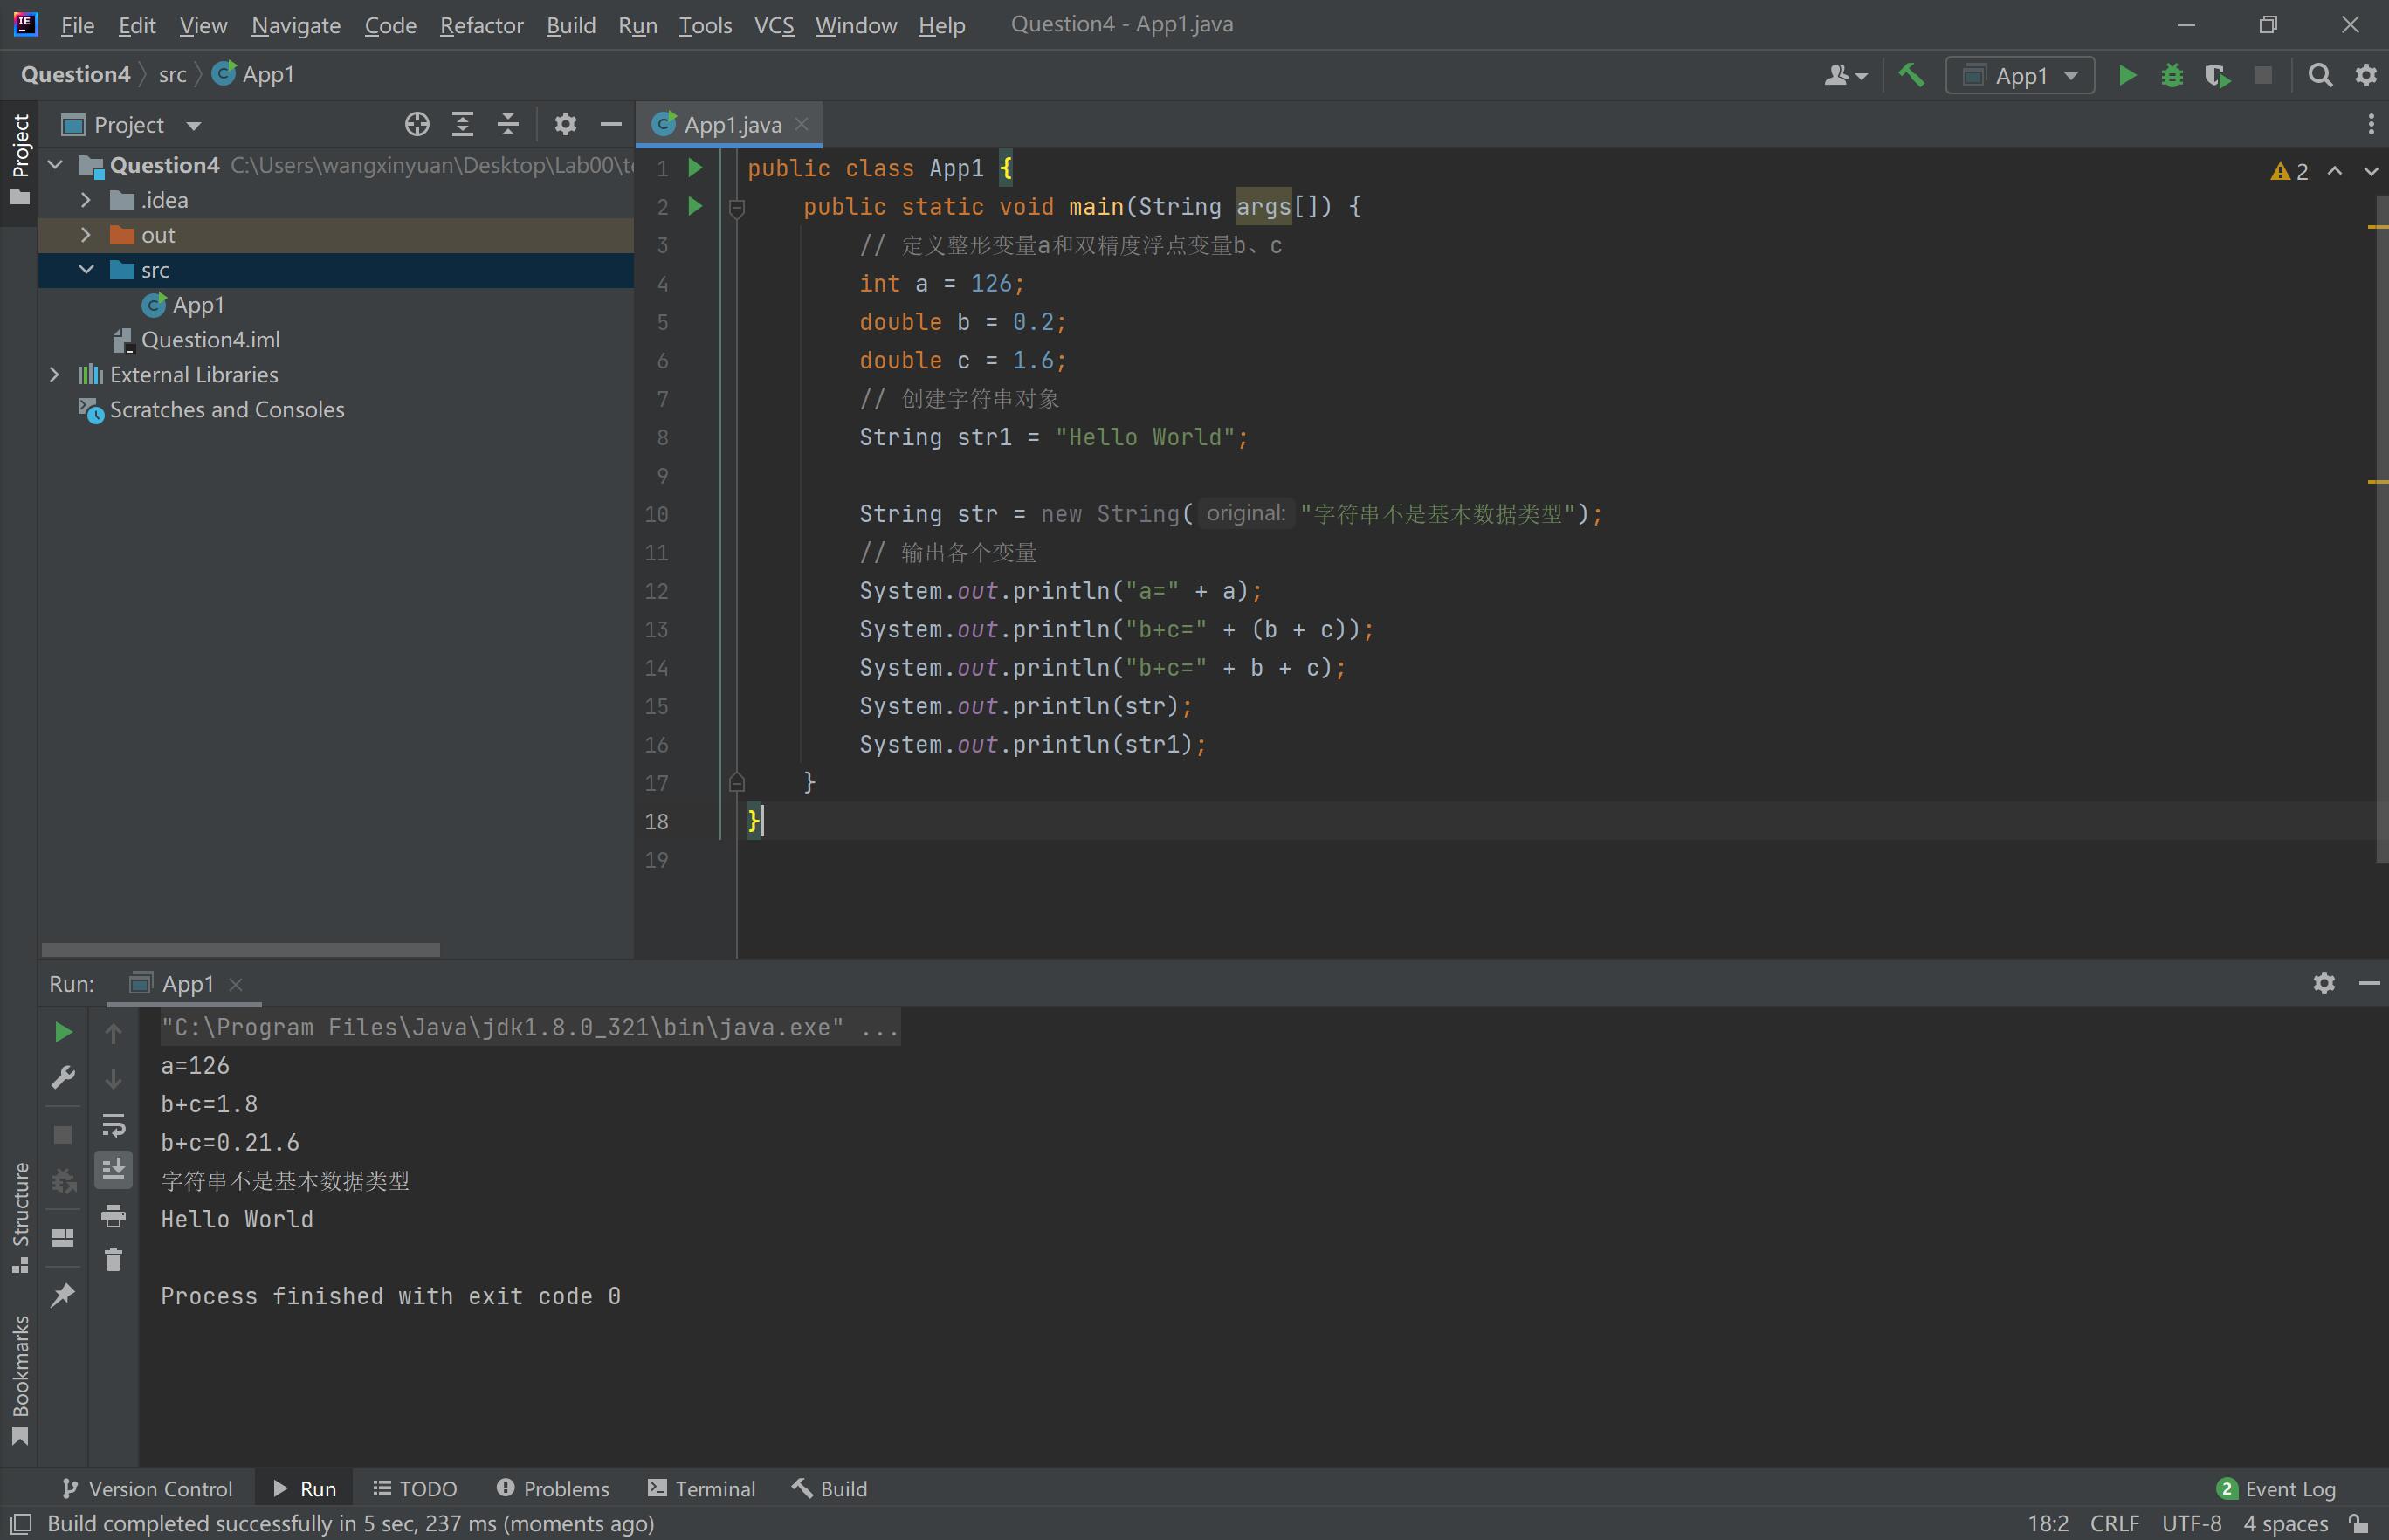
Task: Change UTF-8 file encoding
Action: click(2191, 1523)
